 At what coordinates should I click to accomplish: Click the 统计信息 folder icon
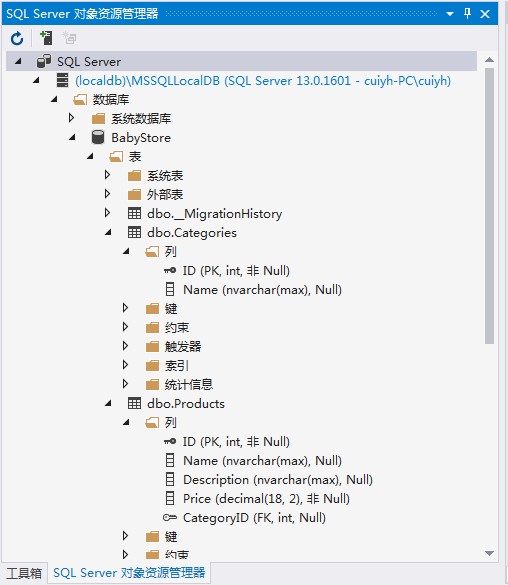[x=152, y=384]
